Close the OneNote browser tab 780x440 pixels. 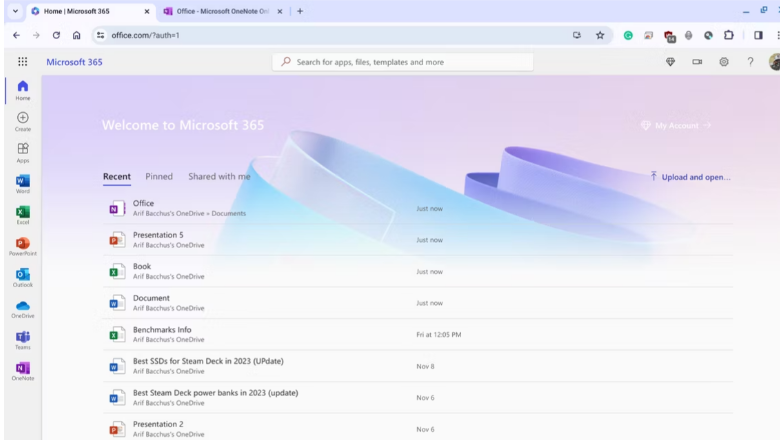coord(280,11)
